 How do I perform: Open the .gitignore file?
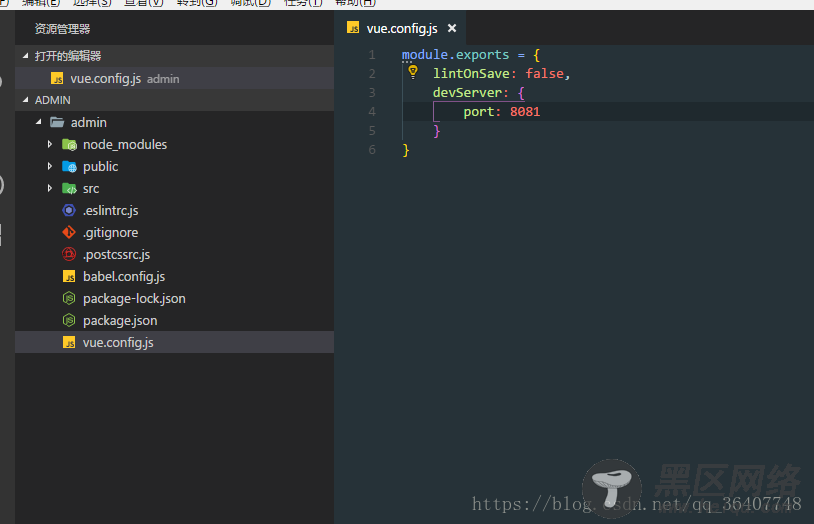click(111, 232)
